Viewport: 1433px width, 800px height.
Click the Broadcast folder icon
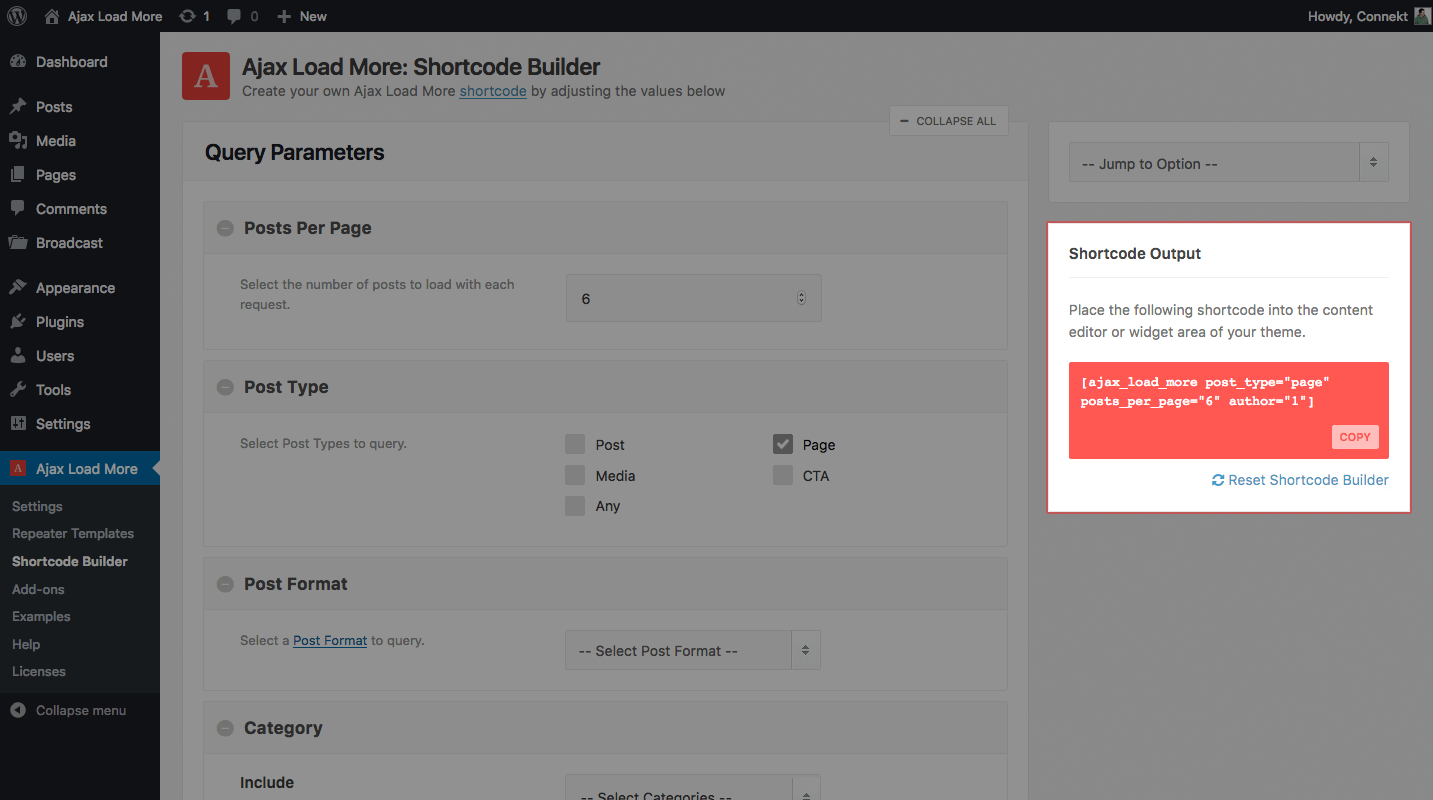[18, 243]
